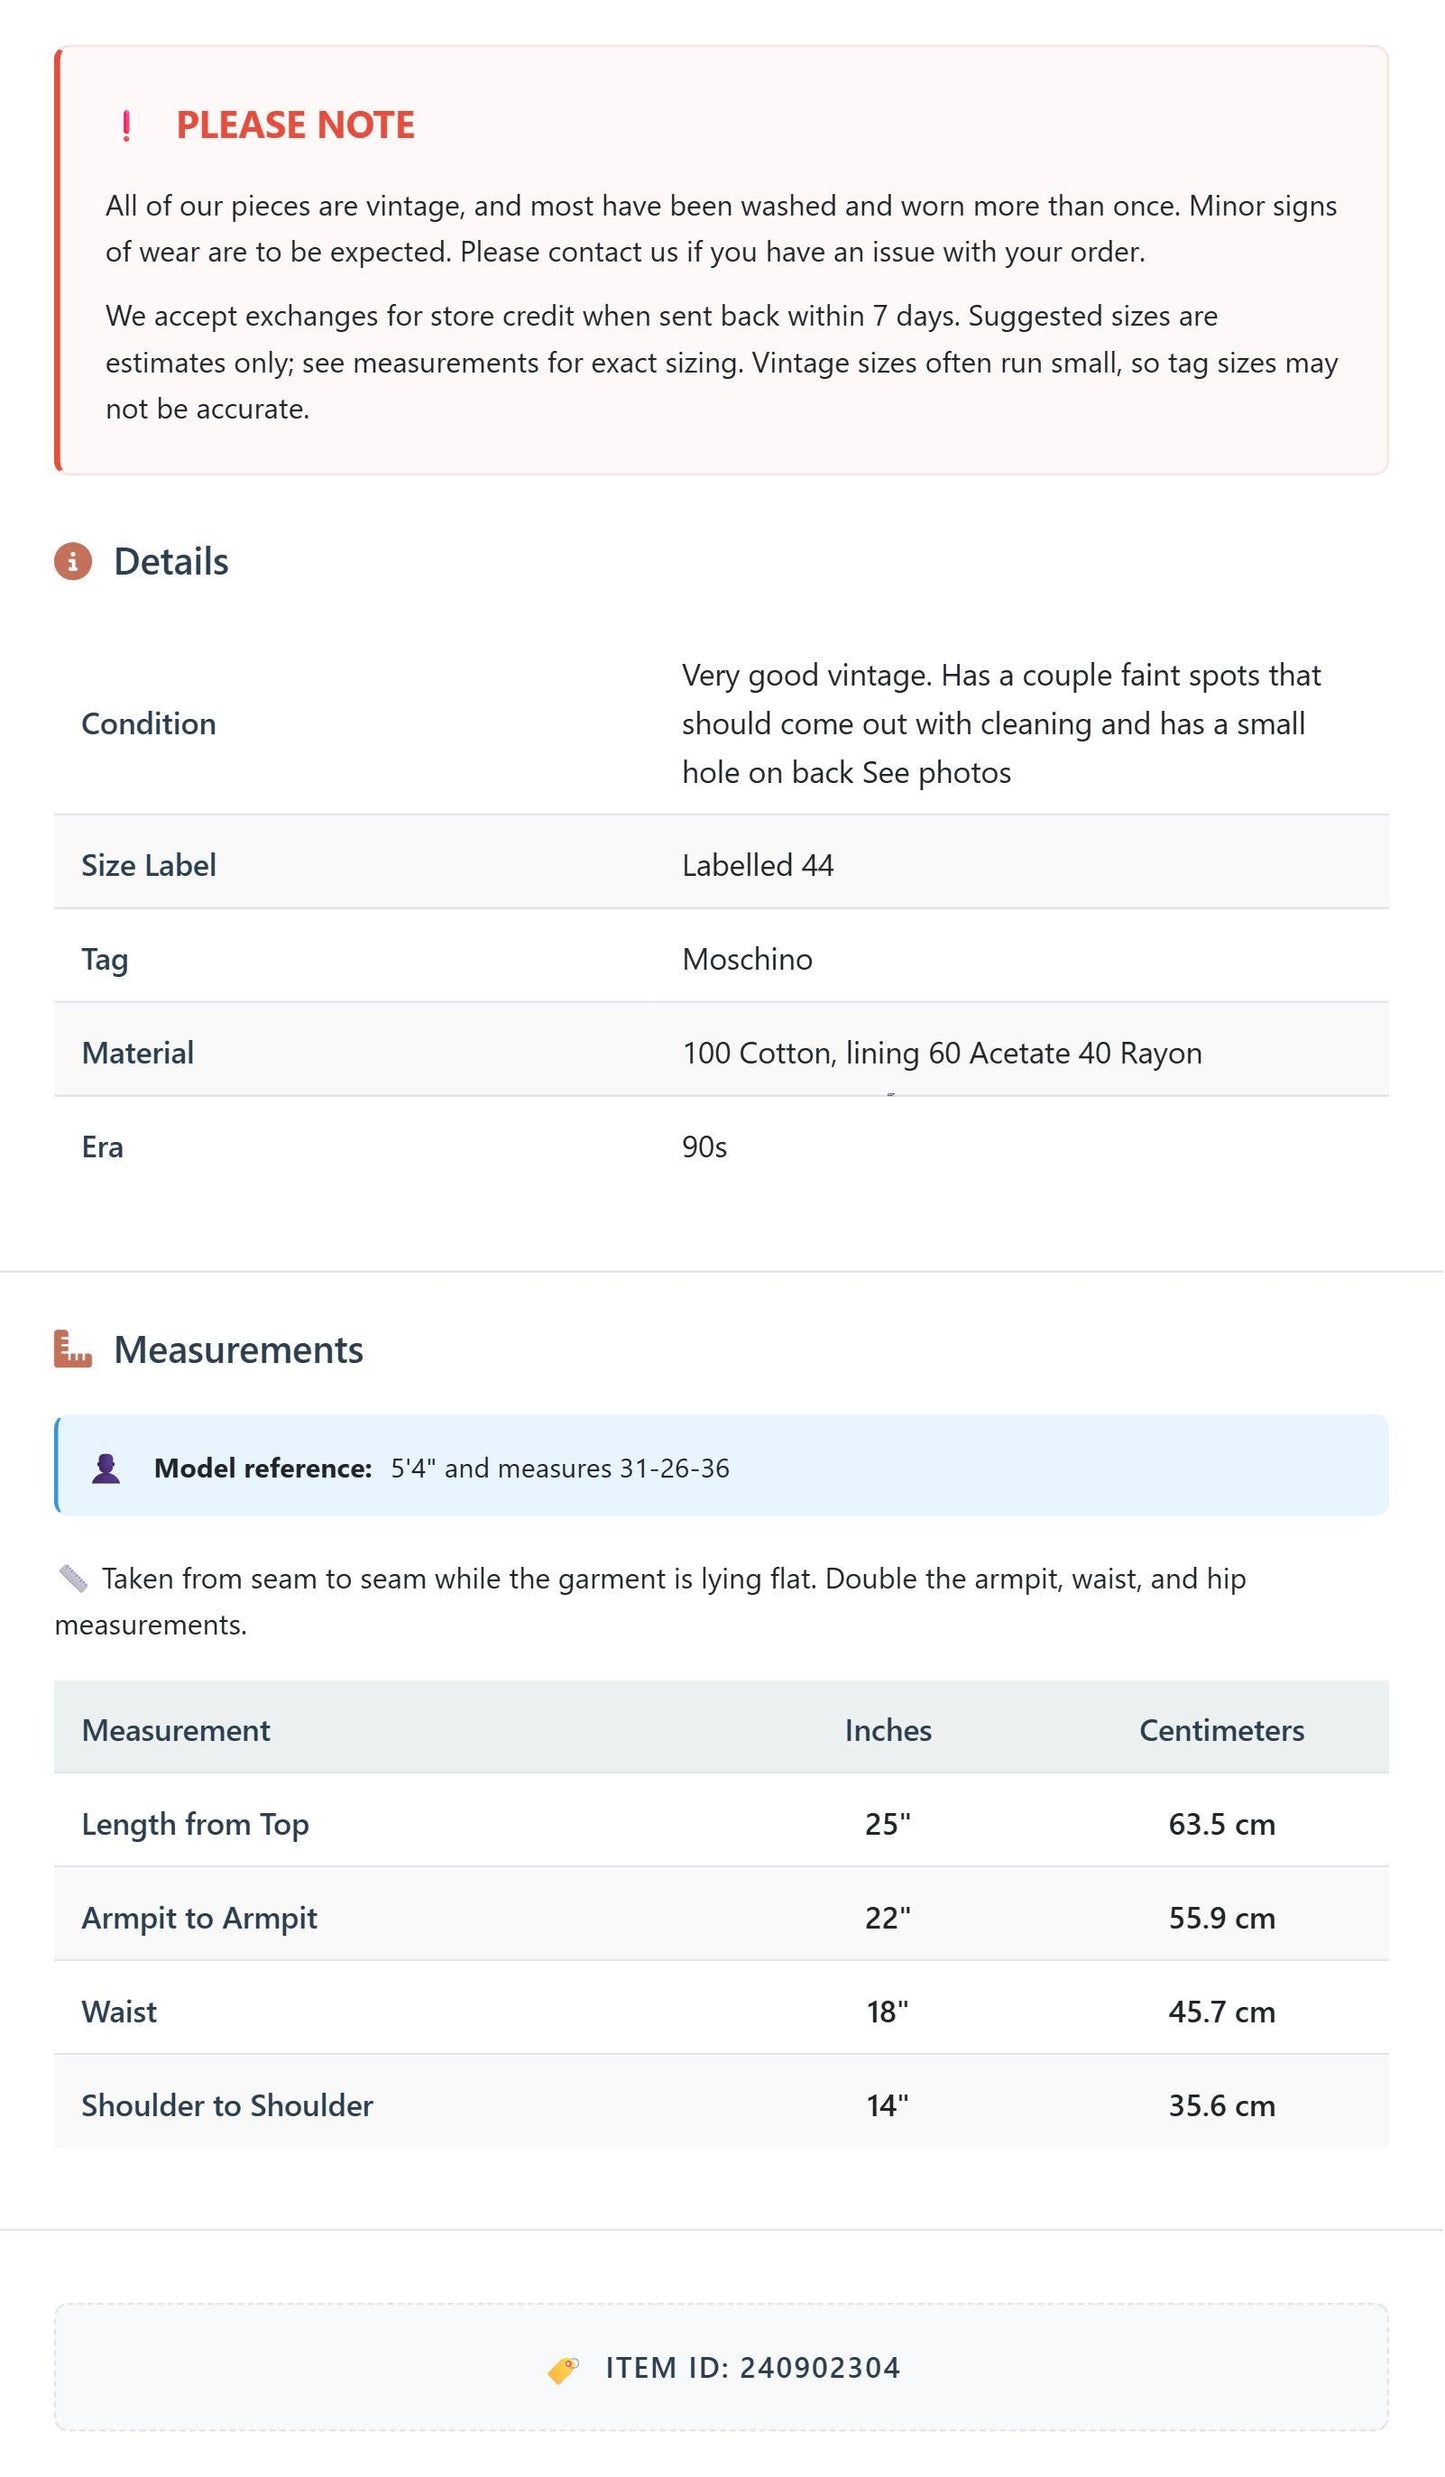Viewport: 1445px width, 2477px height.
Task: Click the Details section heading
Action: [x=171, y=561]
